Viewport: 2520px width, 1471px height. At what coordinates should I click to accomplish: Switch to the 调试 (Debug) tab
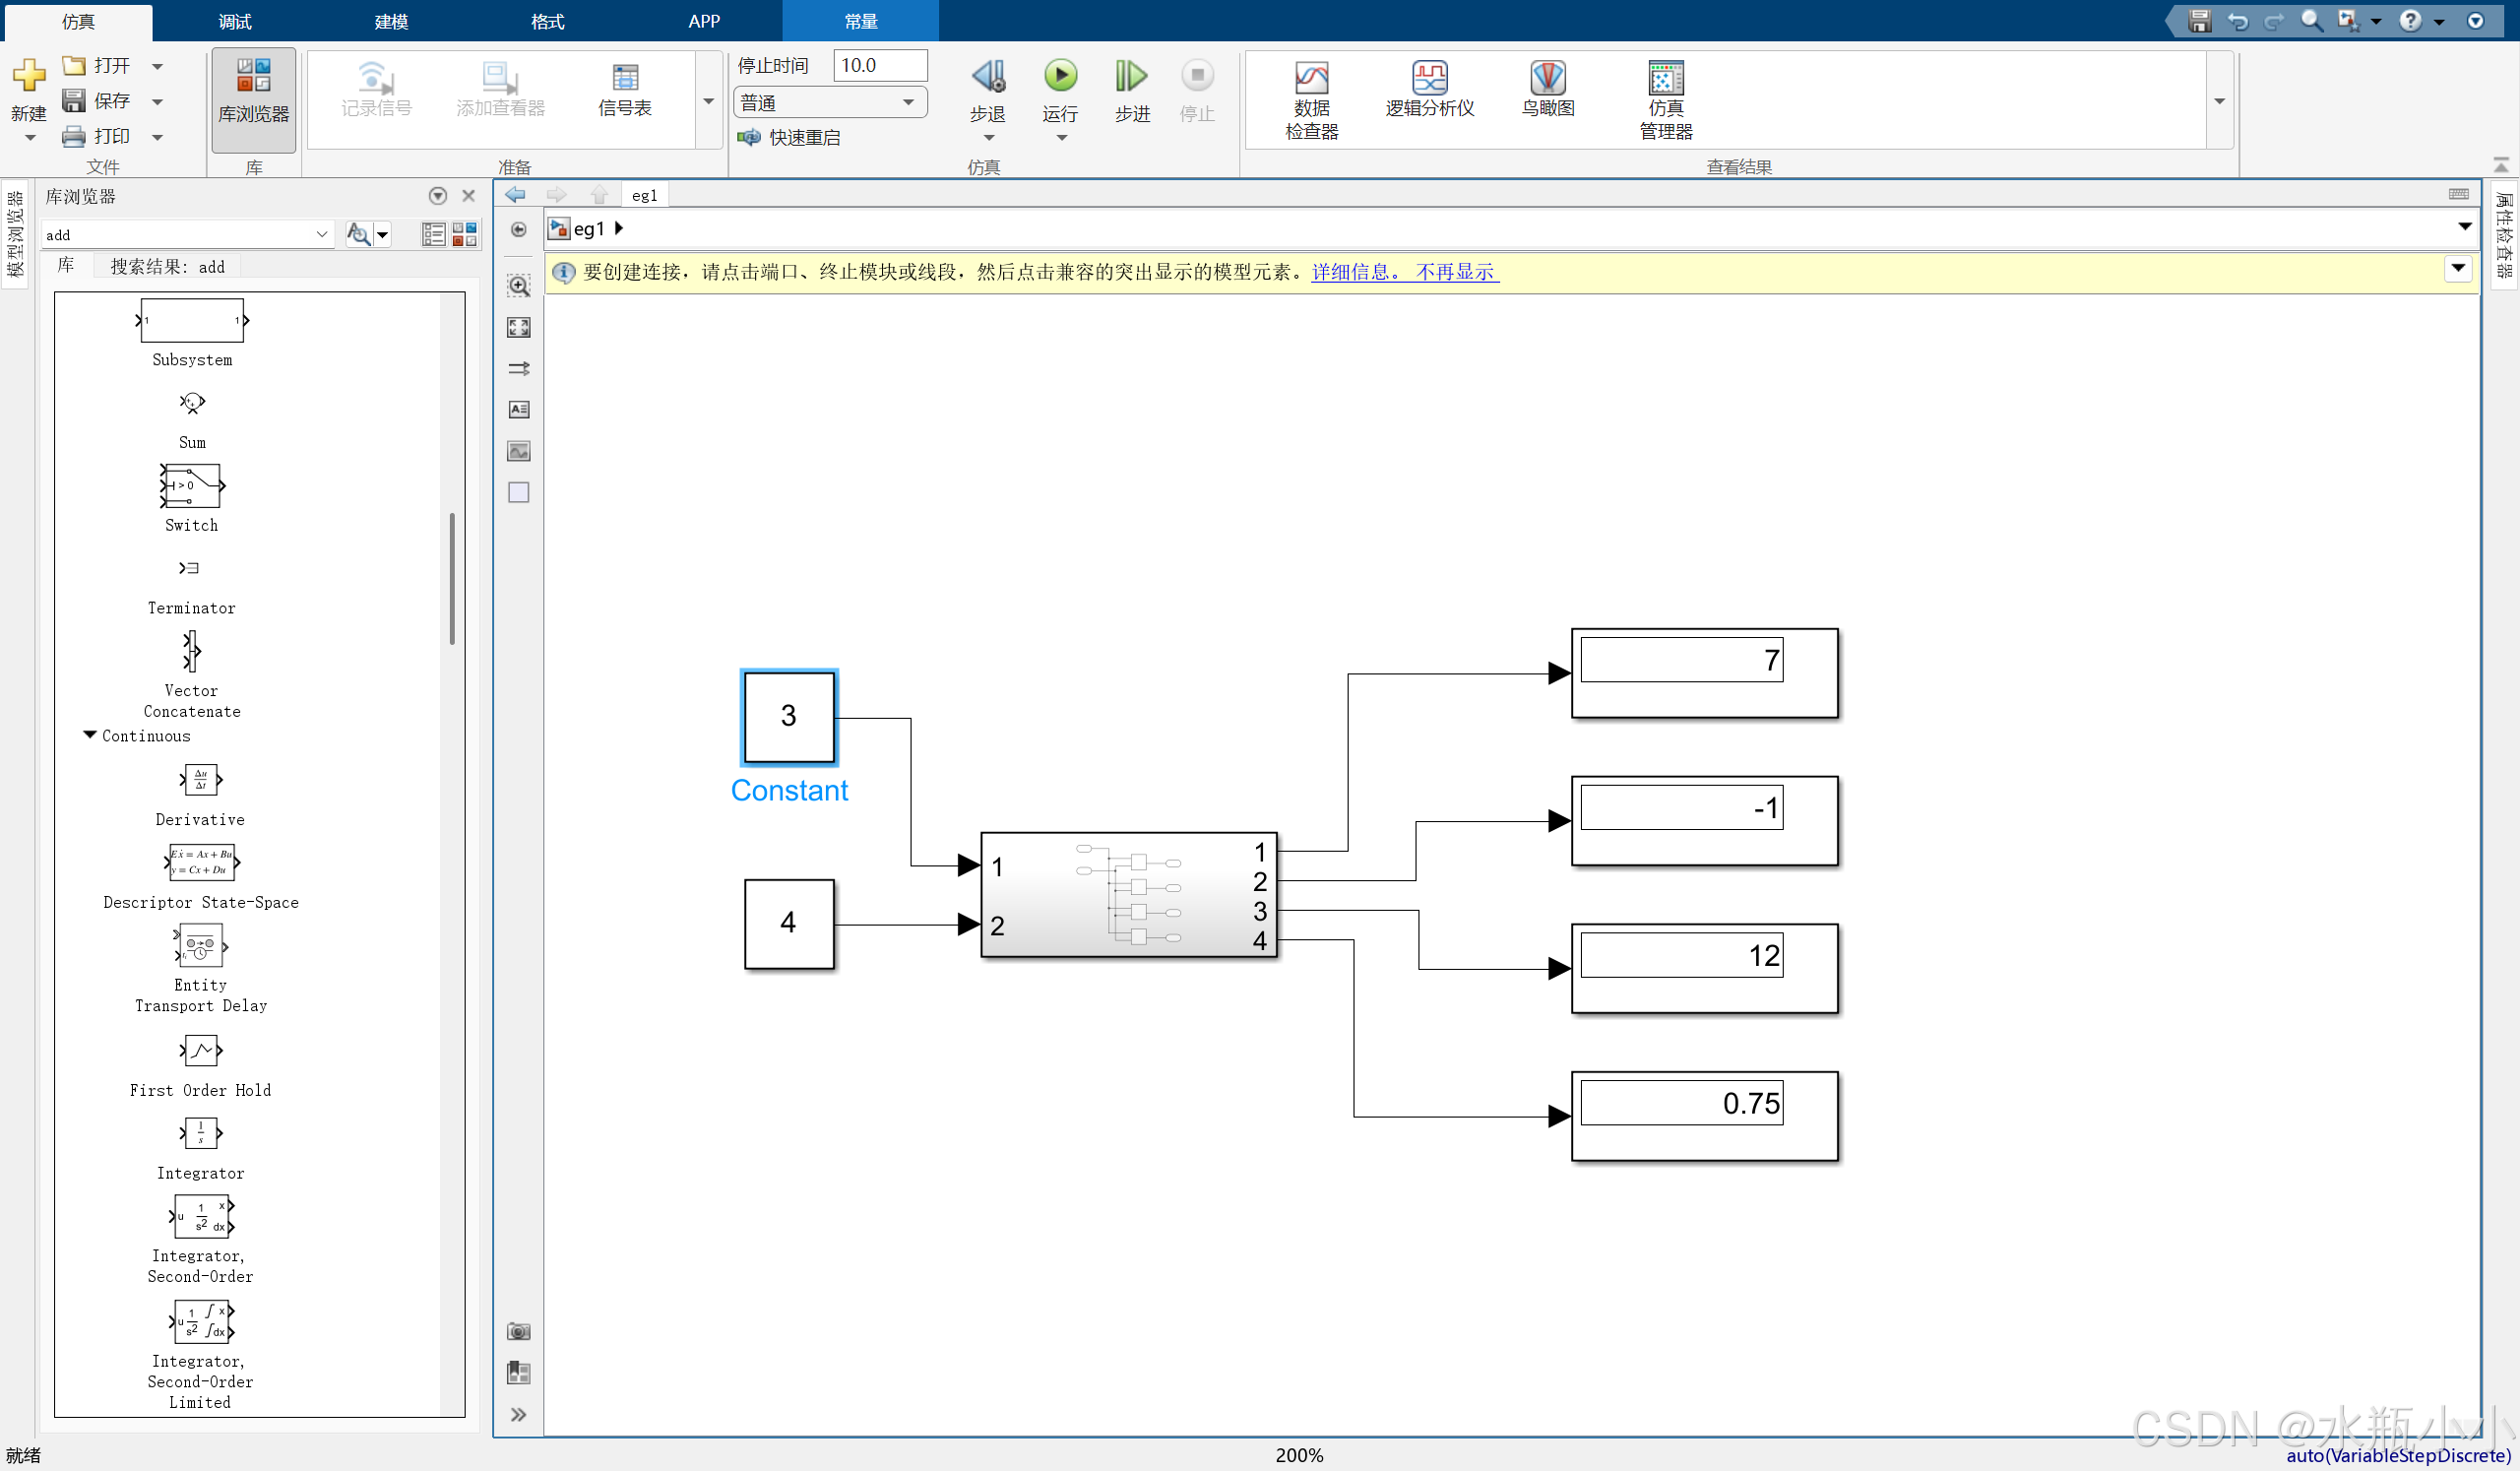click(235, 21)
